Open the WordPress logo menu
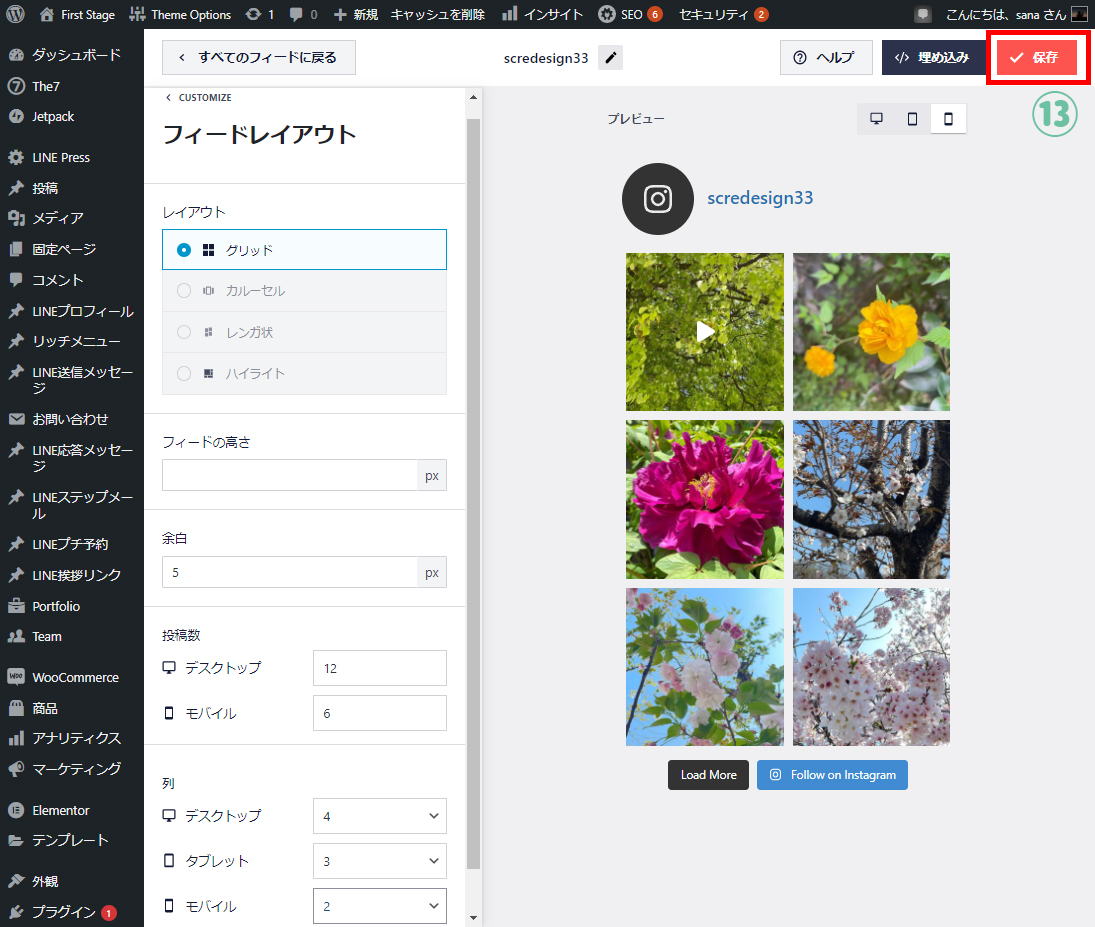The height and width of the screenshot is (927, 1095). click(x=14, y=14)
